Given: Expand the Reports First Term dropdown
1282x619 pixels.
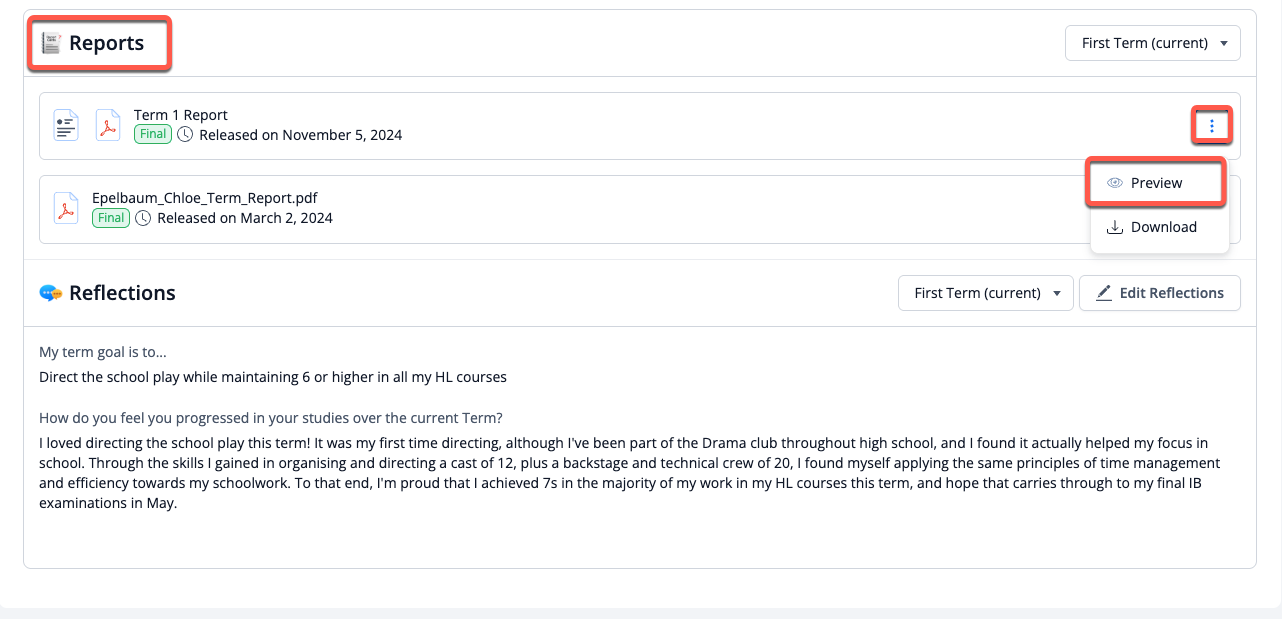Looking at the screenshot, I should [x=1153, y=43].
